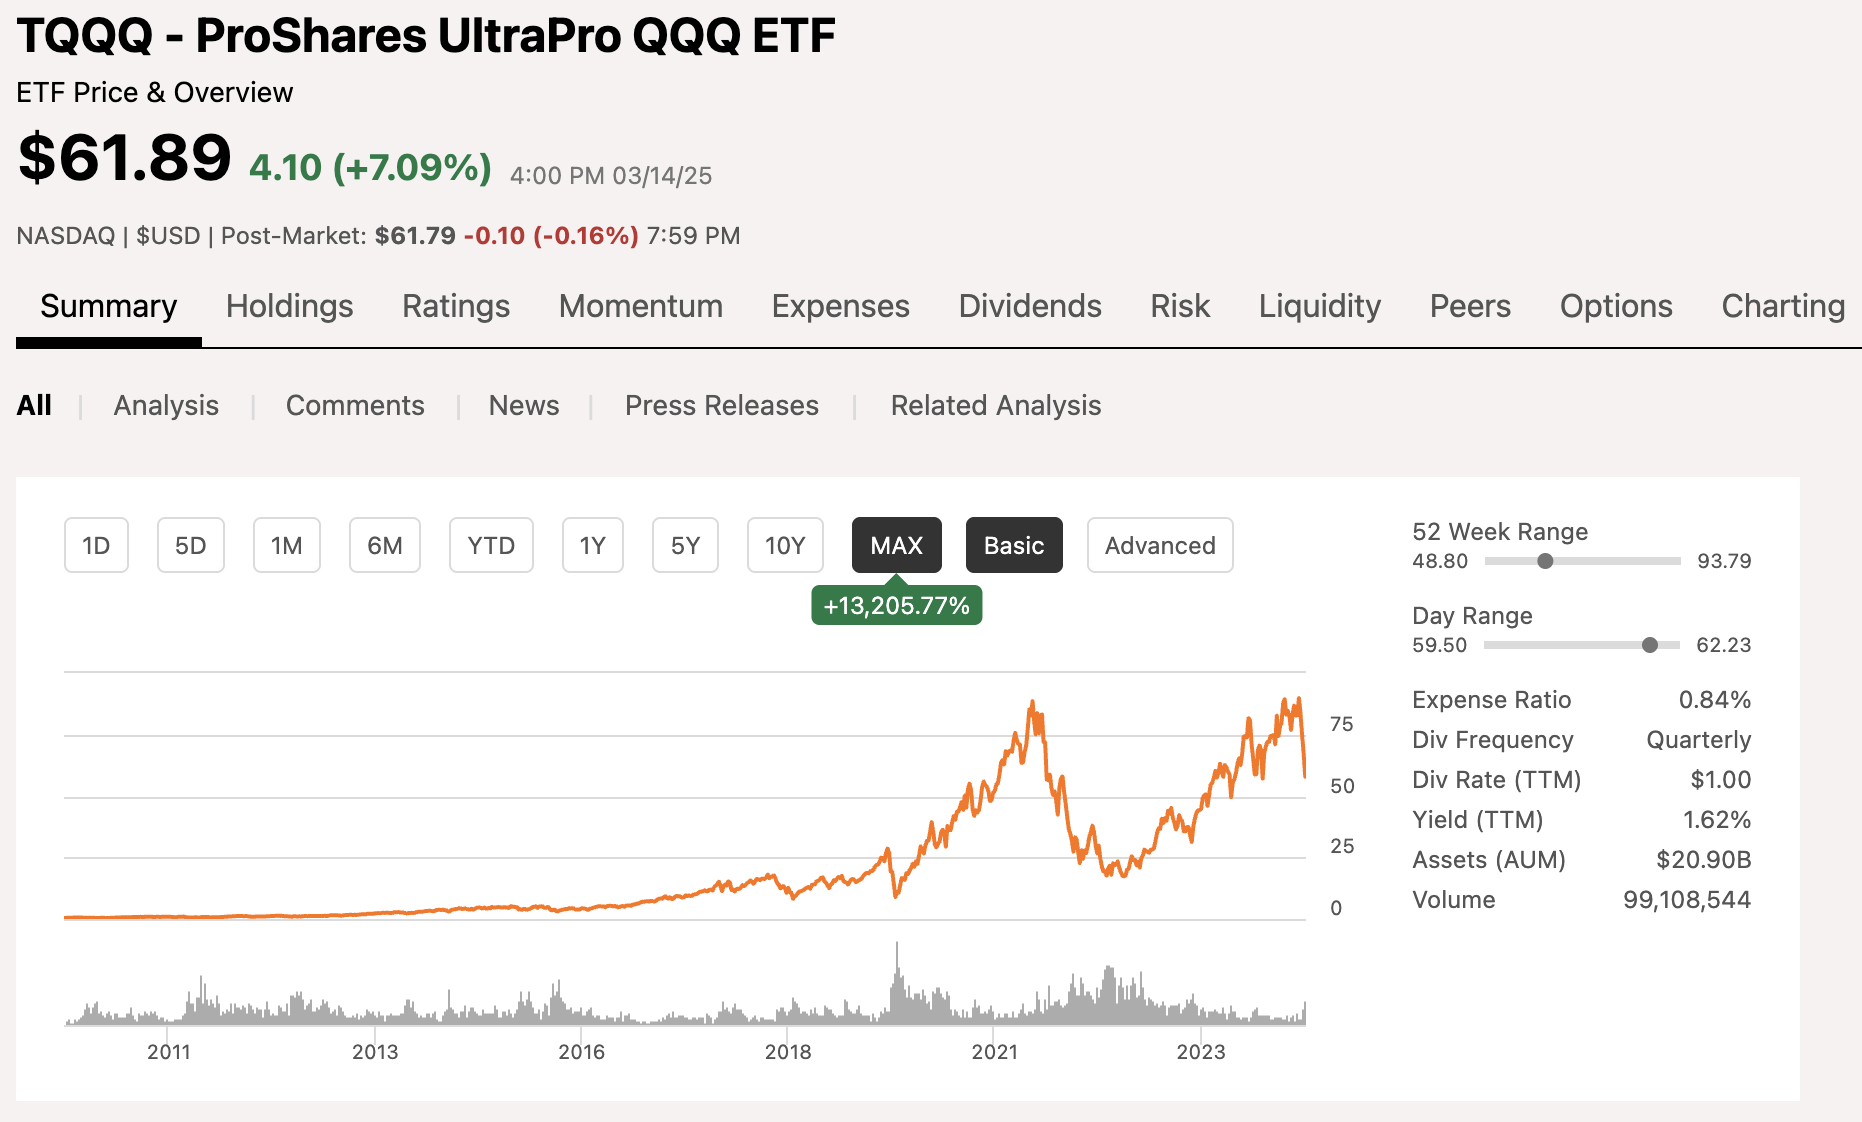
Task: Select the Ratings tab
Action: 455,307
